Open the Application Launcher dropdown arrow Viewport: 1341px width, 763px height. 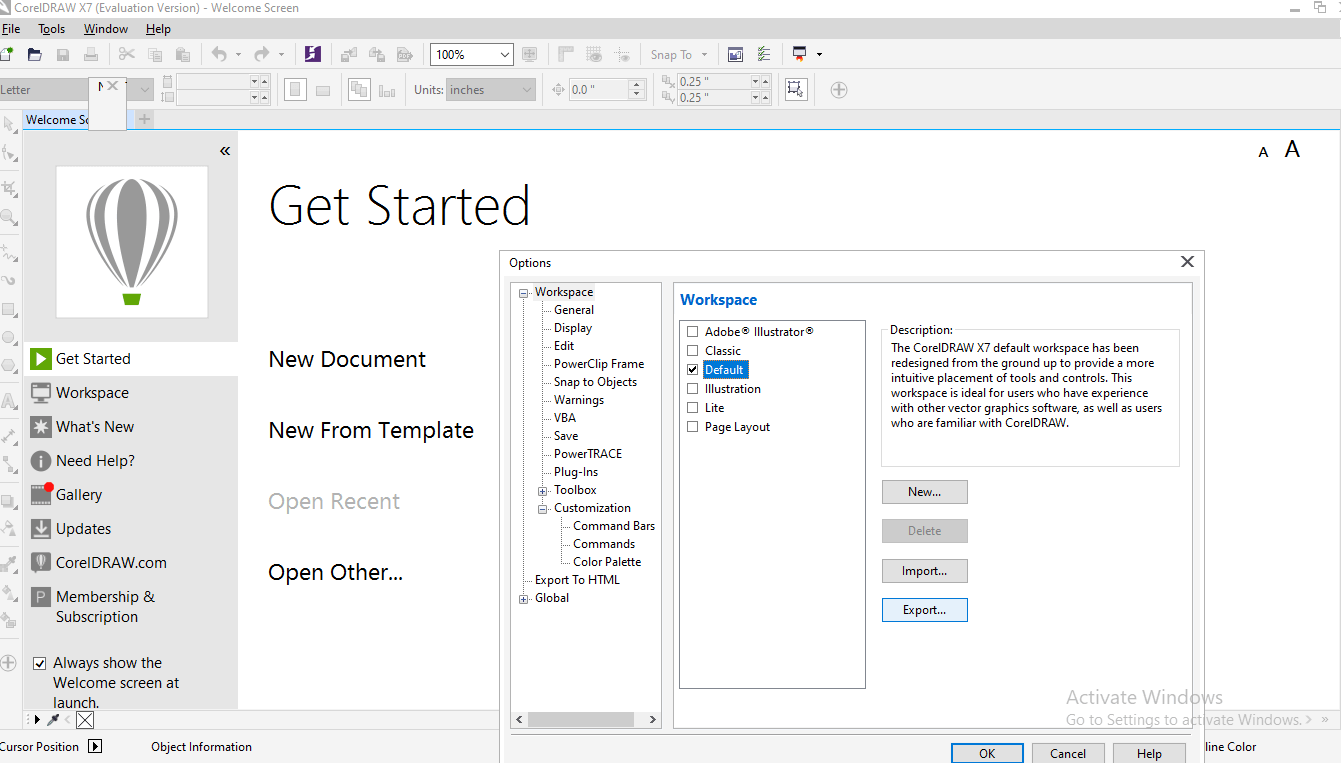pos(819,54)
